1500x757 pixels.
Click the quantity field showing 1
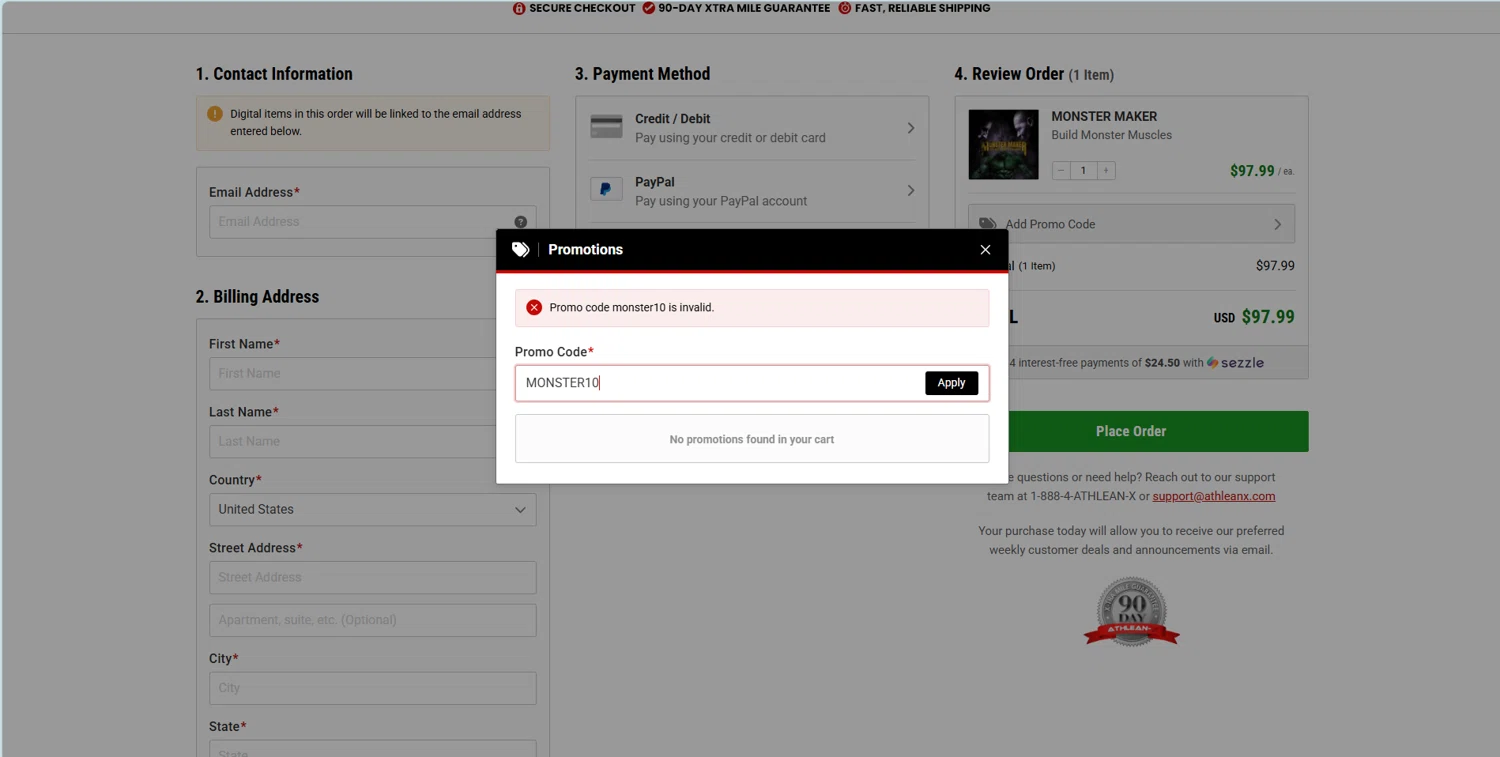coord(1083,171)
